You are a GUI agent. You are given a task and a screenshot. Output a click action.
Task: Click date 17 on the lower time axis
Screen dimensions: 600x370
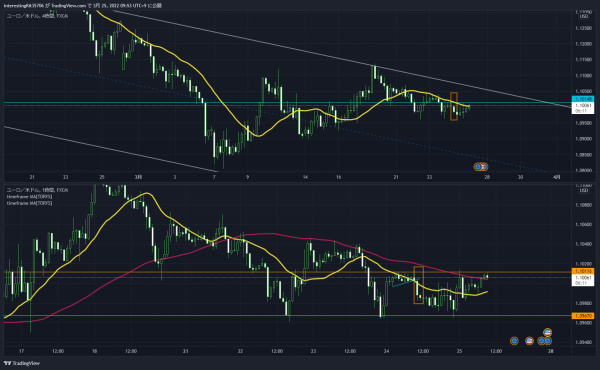pyautogui.click(x=22, y=351)
